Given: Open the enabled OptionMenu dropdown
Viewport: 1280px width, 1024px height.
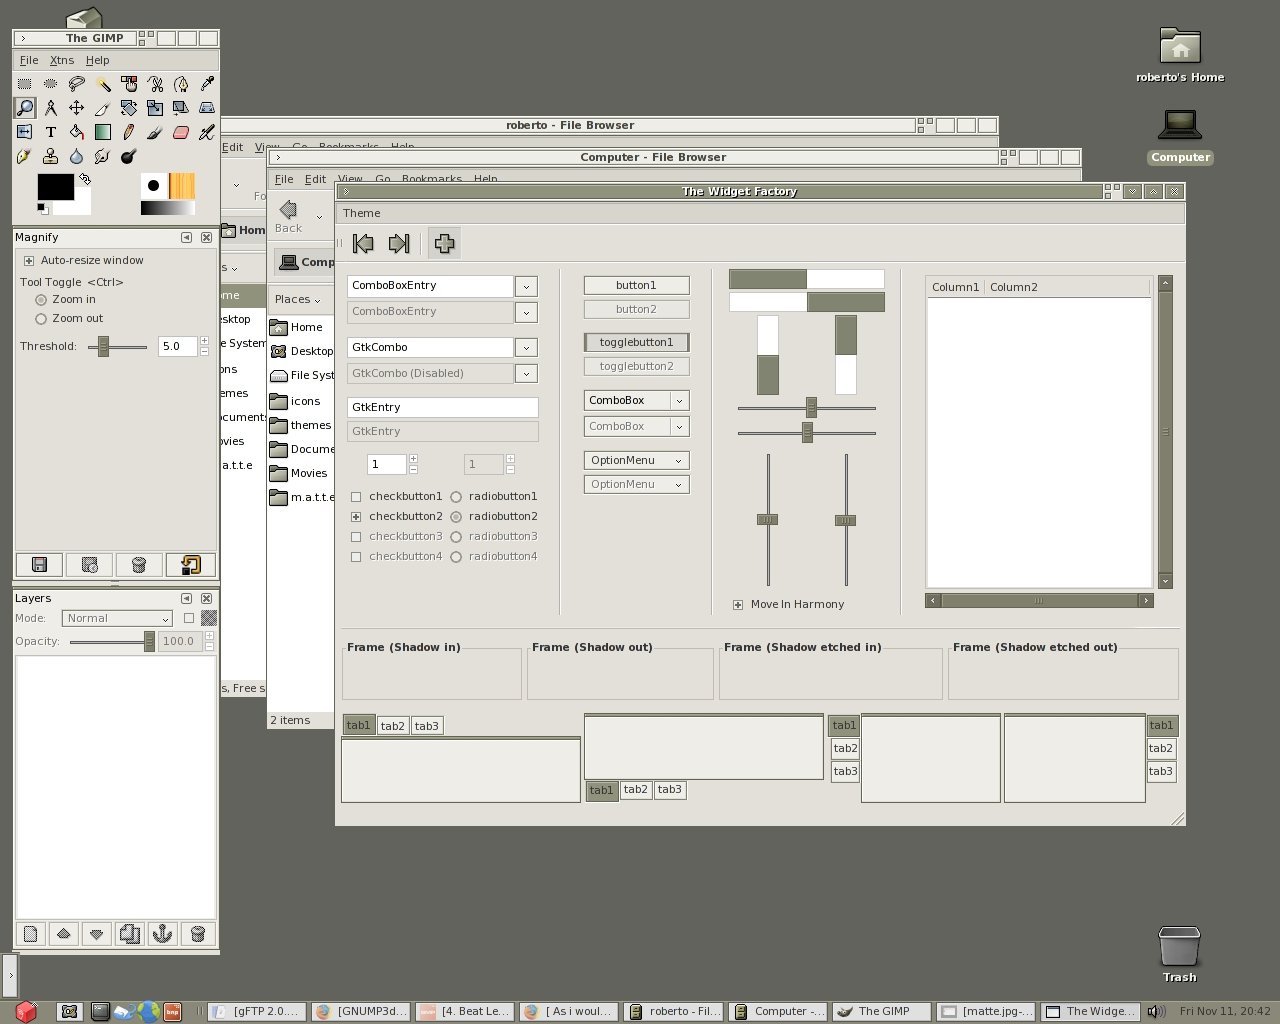Looking at the screenshot, I should pos(636,460).
